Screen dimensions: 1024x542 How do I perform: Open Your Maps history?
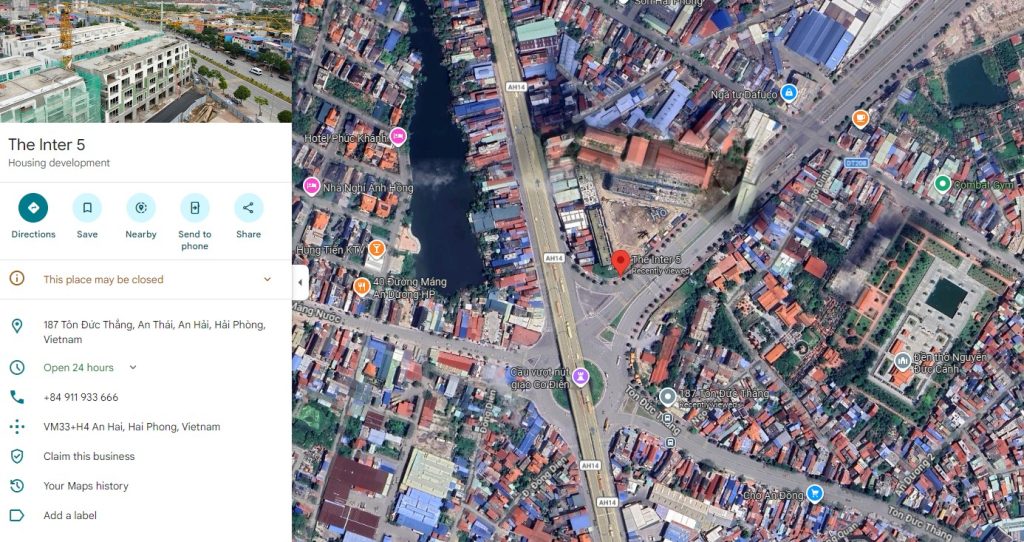click(86, 486)
